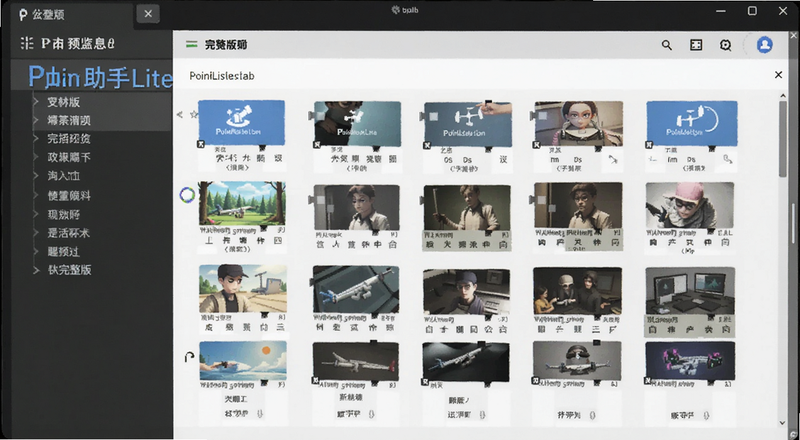This screenshot has width=800, height=440.
Task: Close the open tab with the X button
Action: 148,14
